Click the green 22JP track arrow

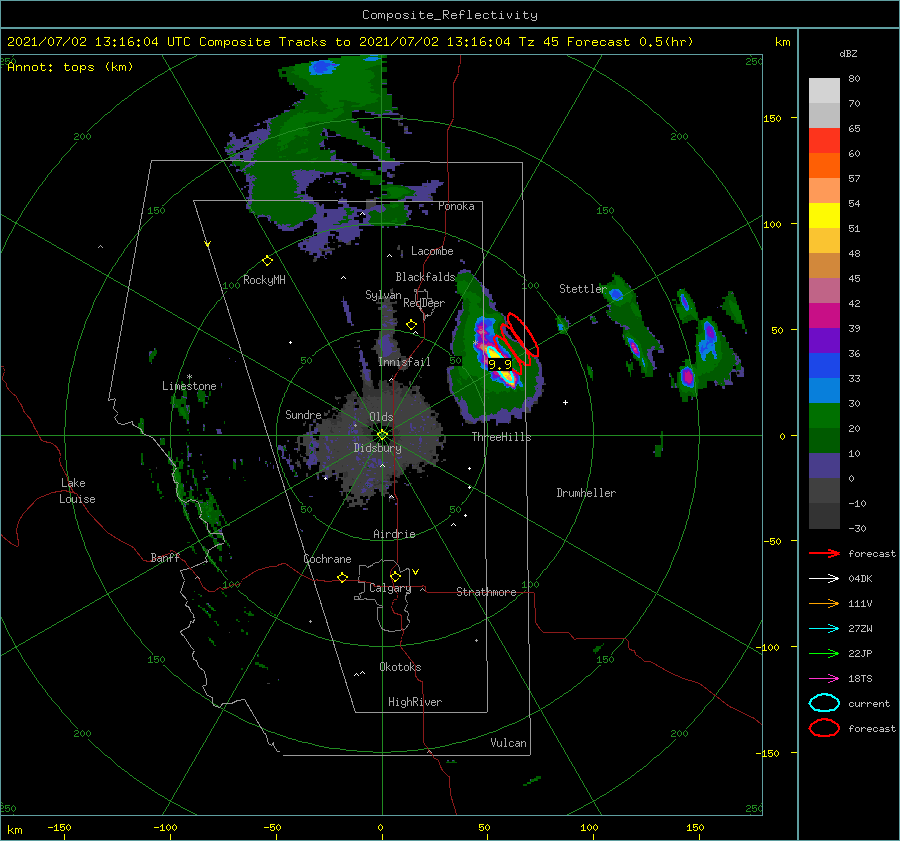(x=824, y=653)
